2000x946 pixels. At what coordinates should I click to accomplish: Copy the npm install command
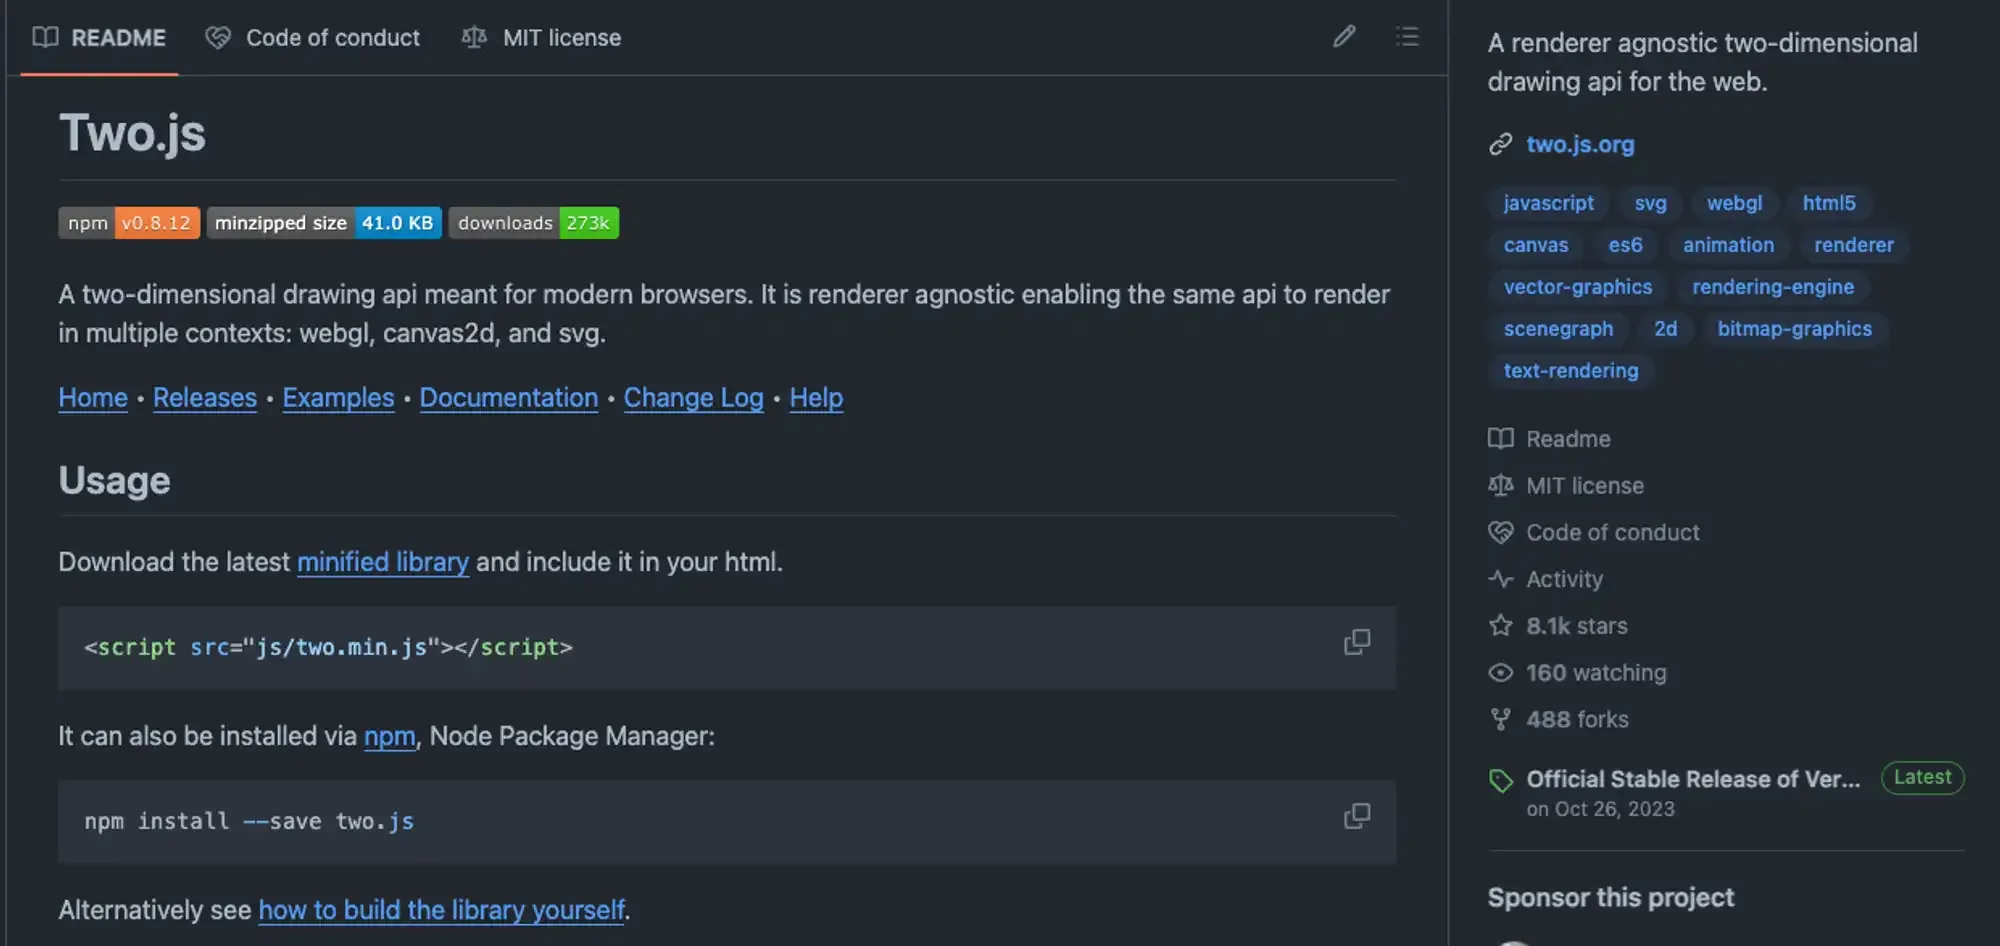point(1356,816)
